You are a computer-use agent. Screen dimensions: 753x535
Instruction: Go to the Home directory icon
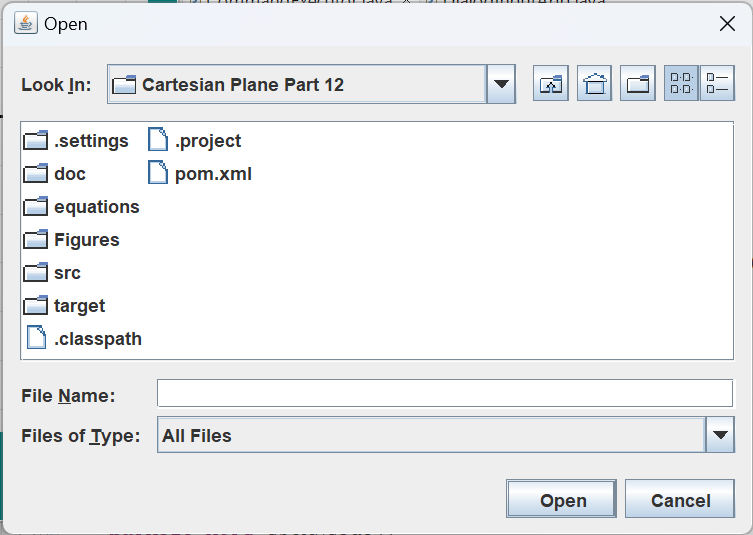pos(594,85)
